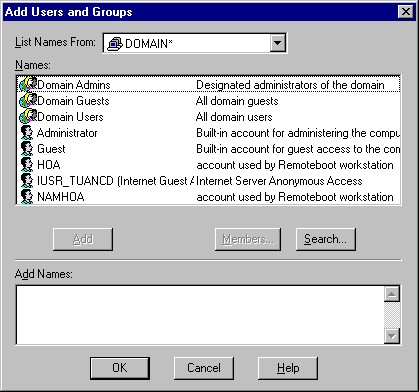
Task: Select IUSR_TUANCD Internet Guest account name
Action: (x=115, y=181)
